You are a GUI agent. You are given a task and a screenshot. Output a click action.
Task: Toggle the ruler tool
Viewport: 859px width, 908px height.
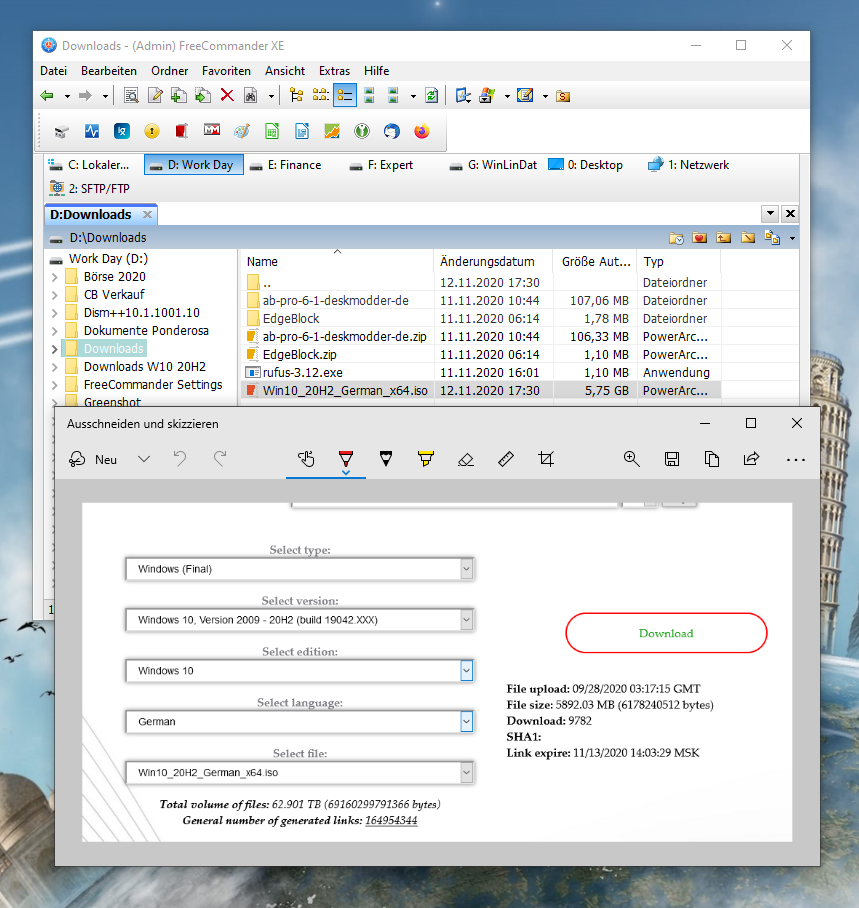click(506, 459)
